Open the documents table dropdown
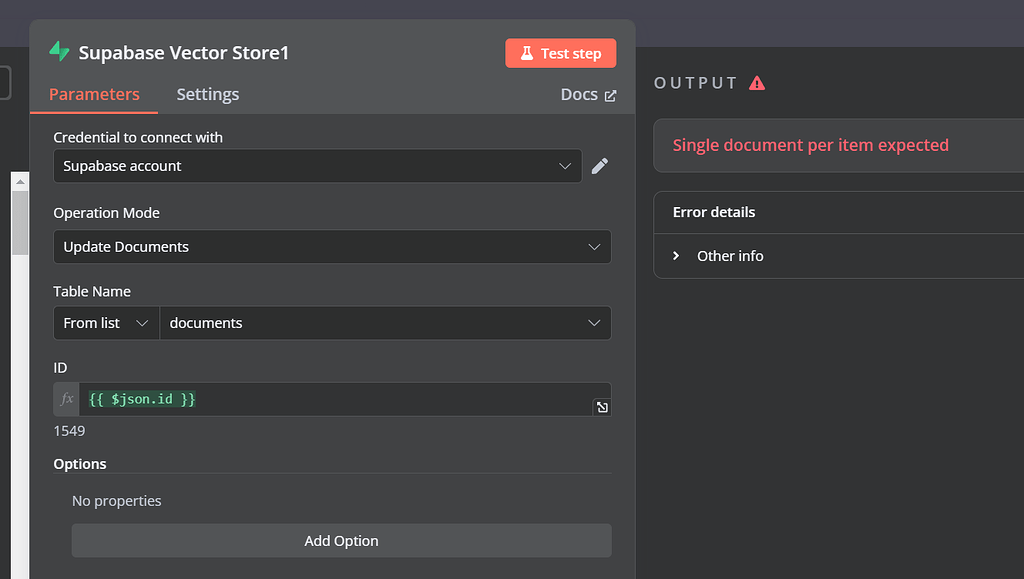1024x579 pixels. pos(386,323)
